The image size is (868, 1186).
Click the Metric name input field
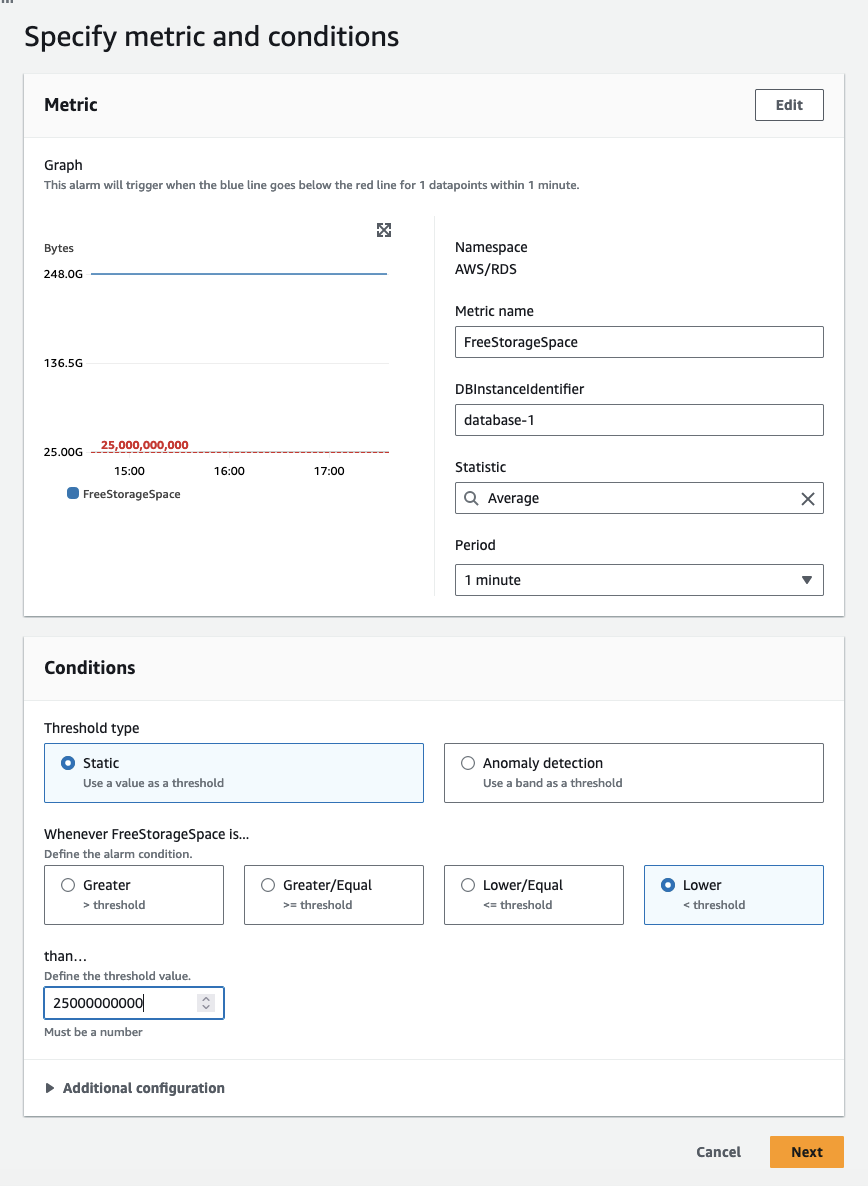(x=639, y=342)
